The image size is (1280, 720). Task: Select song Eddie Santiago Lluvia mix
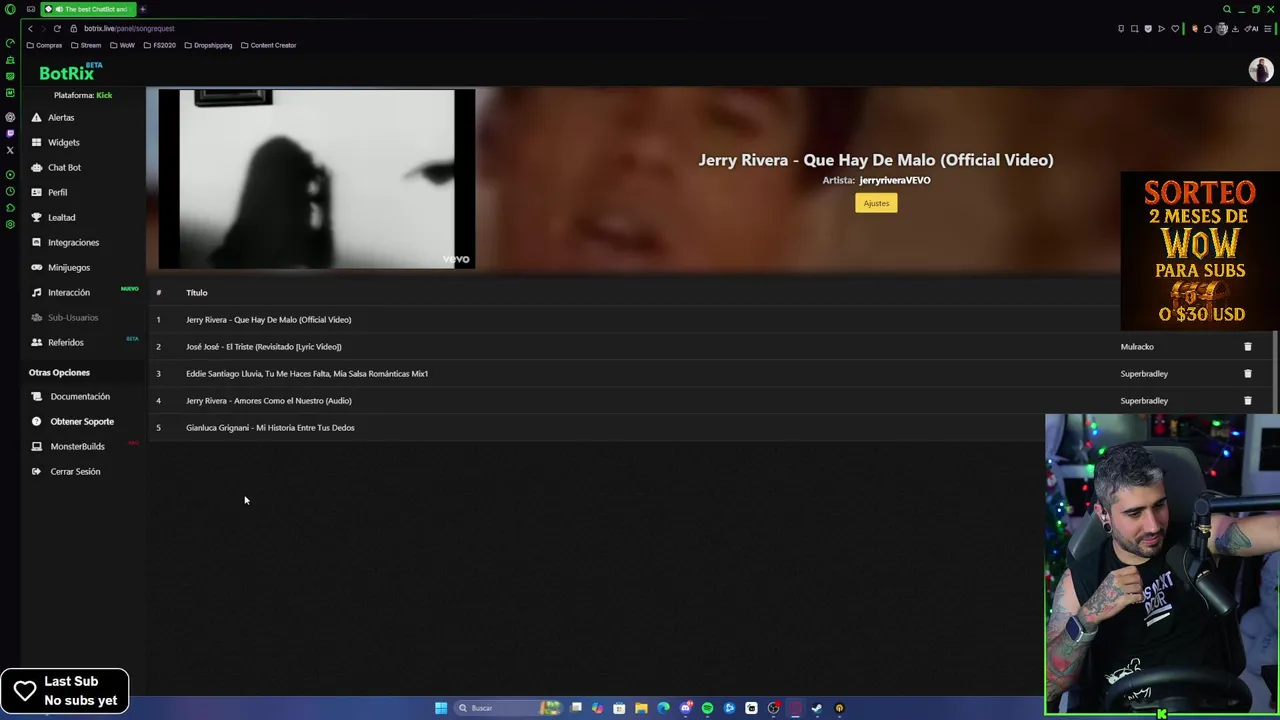306,374
